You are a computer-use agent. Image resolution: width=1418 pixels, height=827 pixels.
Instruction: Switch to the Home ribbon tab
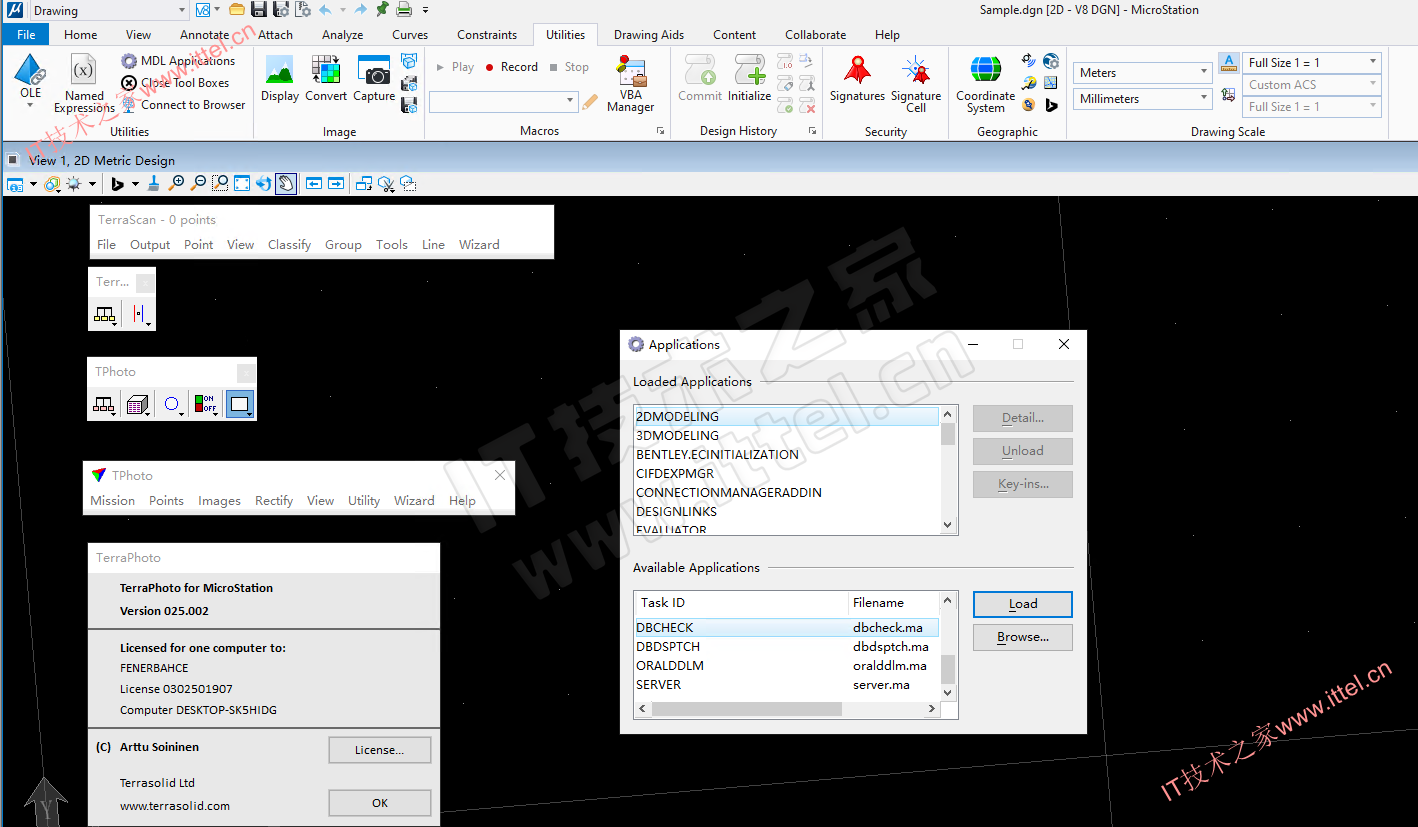(x=81, y=34)
